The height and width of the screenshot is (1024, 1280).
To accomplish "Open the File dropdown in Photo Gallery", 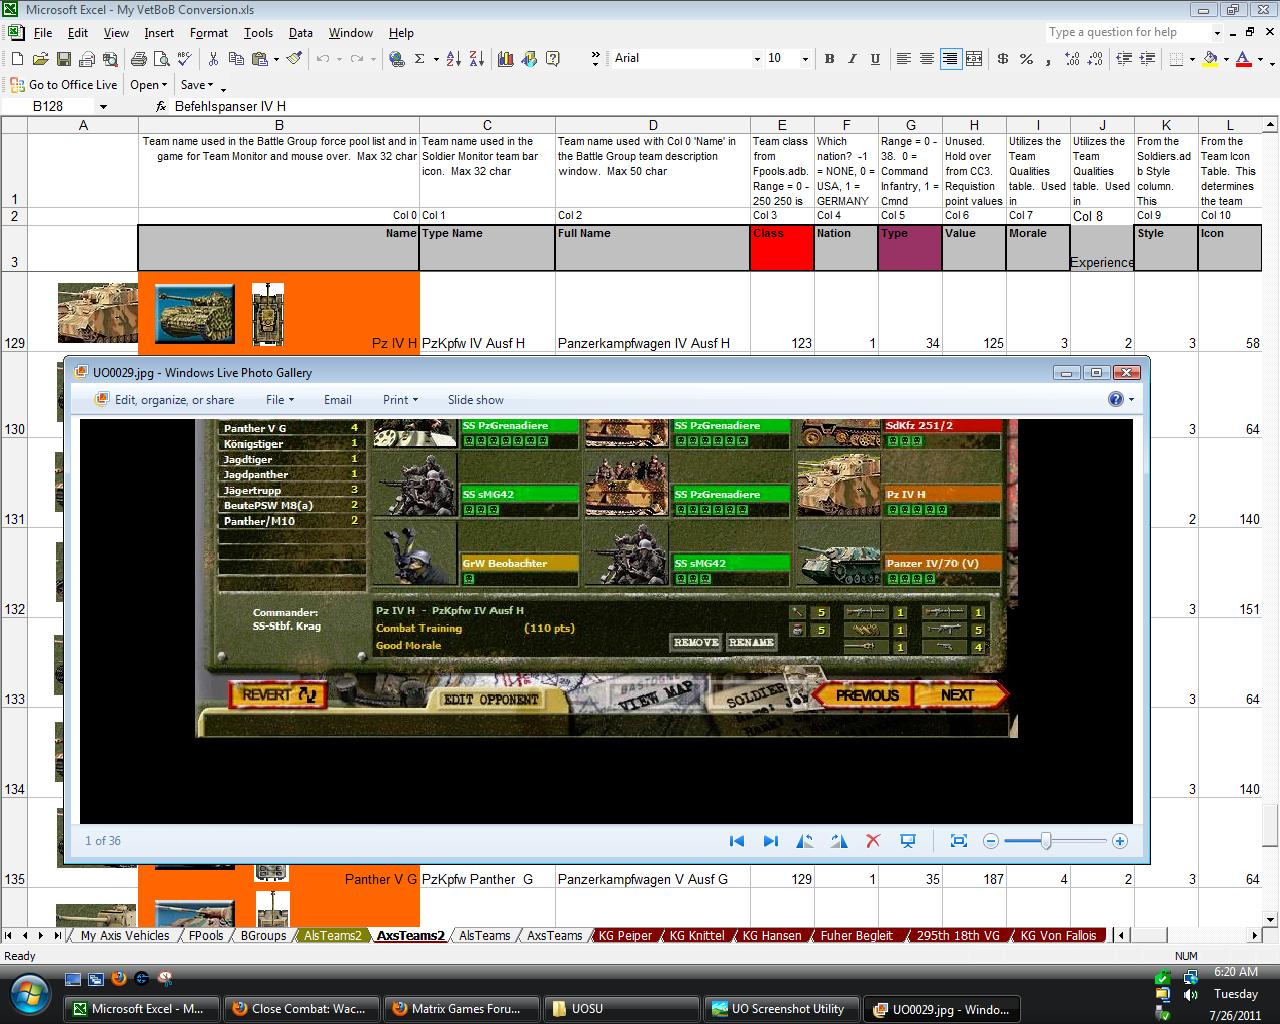I will [280, 400].
